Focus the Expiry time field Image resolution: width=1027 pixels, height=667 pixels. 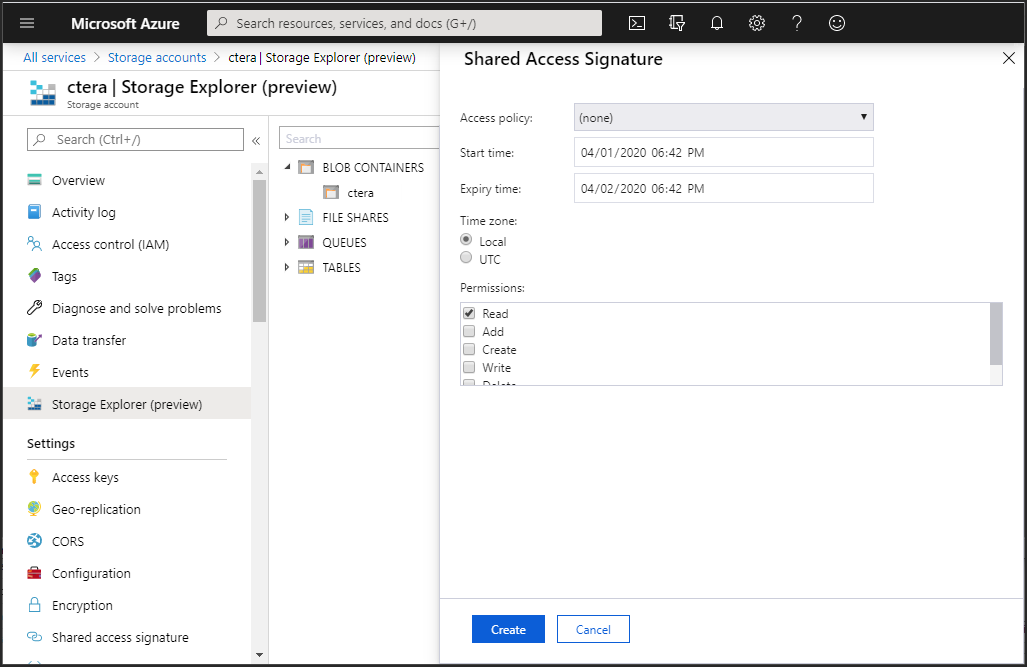click(x=724, y=188)
